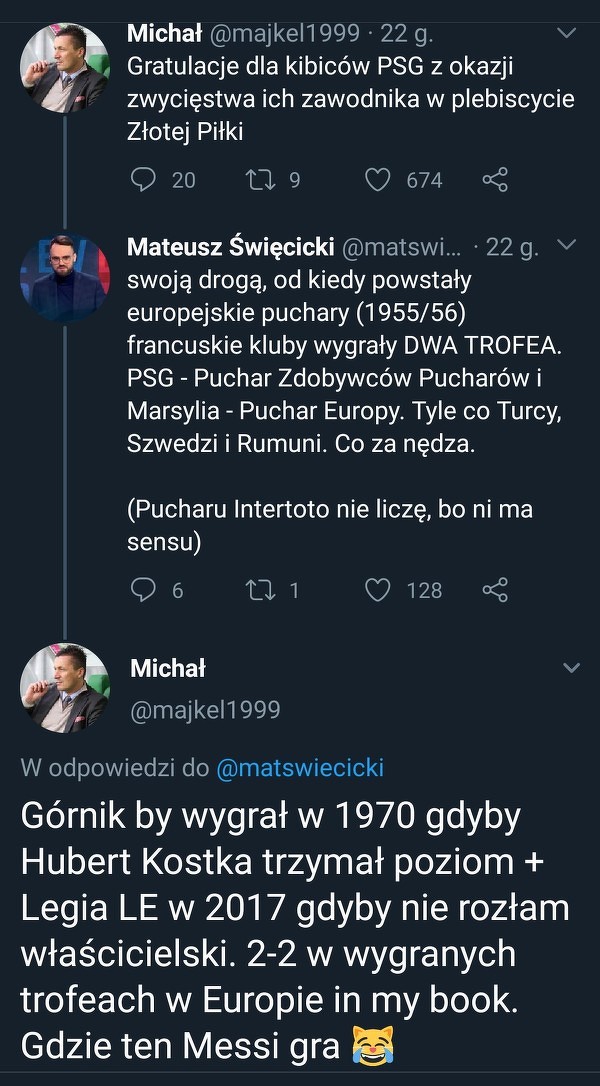
Task: Open the @matswiecicki mention link
Action: [299, 768]
